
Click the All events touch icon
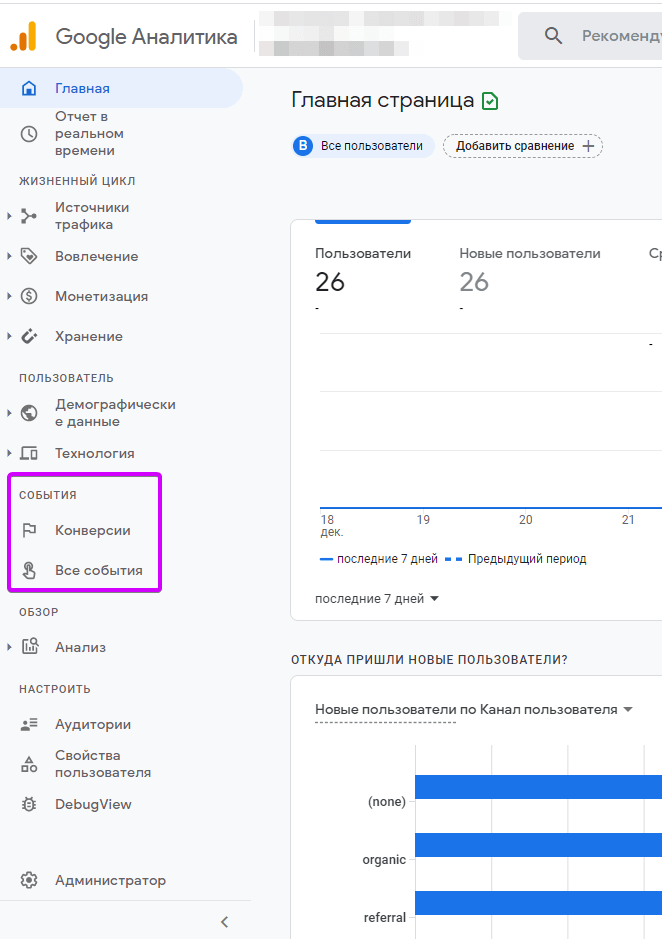click(29, 571)
